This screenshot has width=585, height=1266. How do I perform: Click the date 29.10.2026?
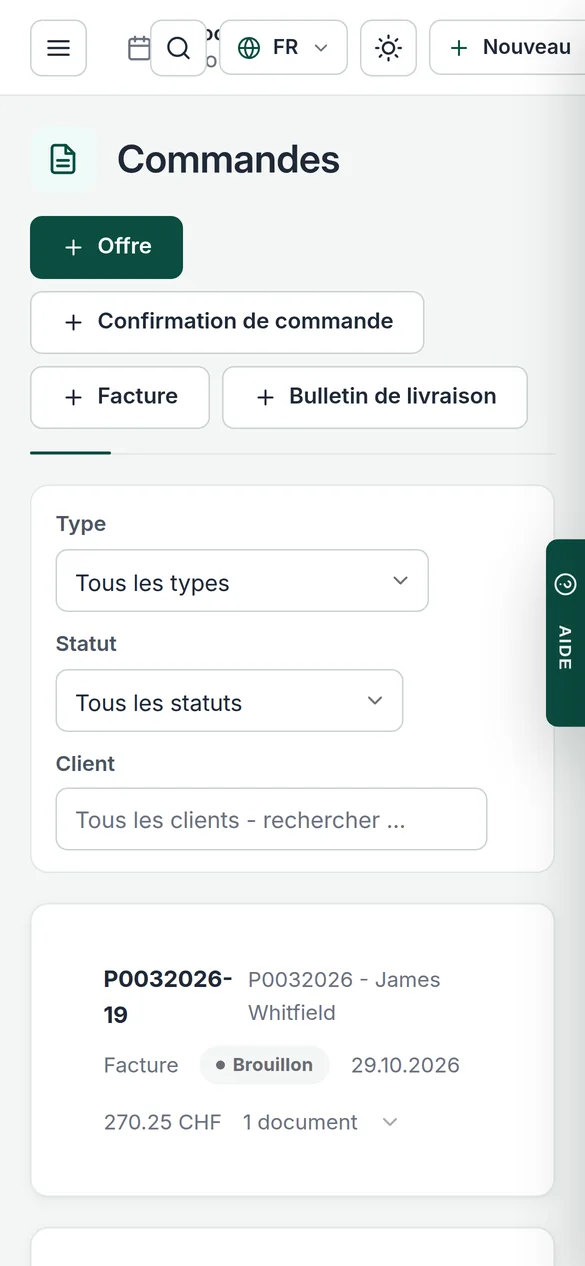(405, 1065)
